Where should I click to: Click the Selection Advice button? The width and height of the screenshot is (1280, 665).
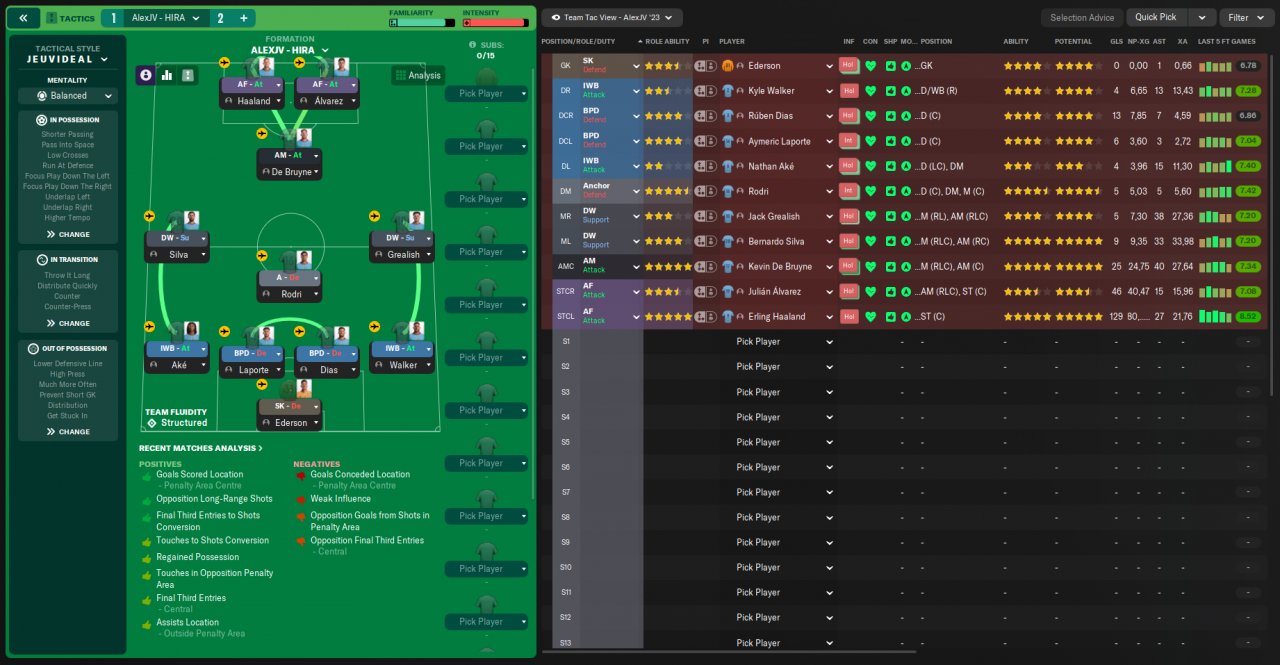(1082, 18)
